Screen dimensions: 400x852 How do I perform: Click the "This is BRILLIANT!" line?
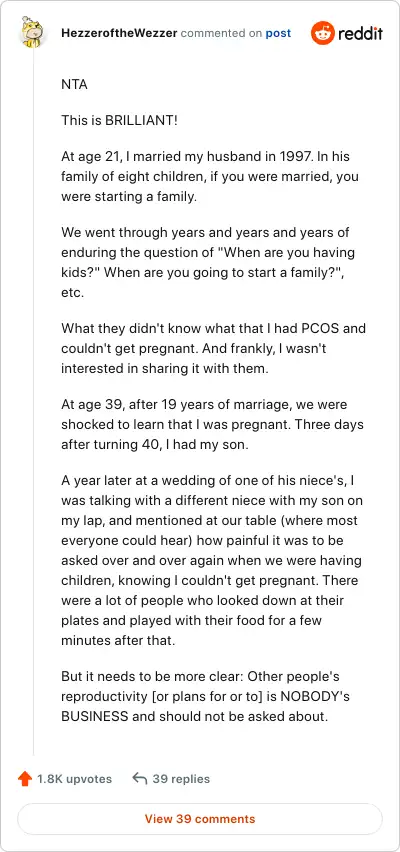pyautogui.click(x=120, y=121)
